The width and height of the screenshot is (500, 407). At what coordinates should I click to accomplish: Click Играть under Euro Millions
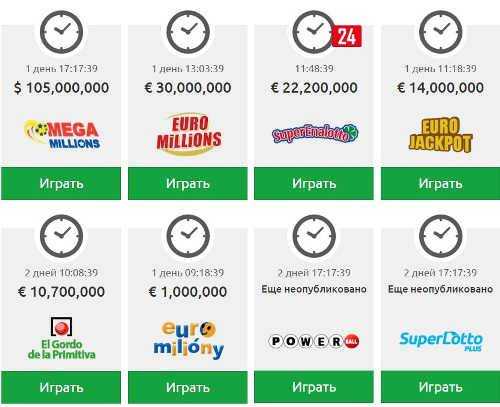188,184
